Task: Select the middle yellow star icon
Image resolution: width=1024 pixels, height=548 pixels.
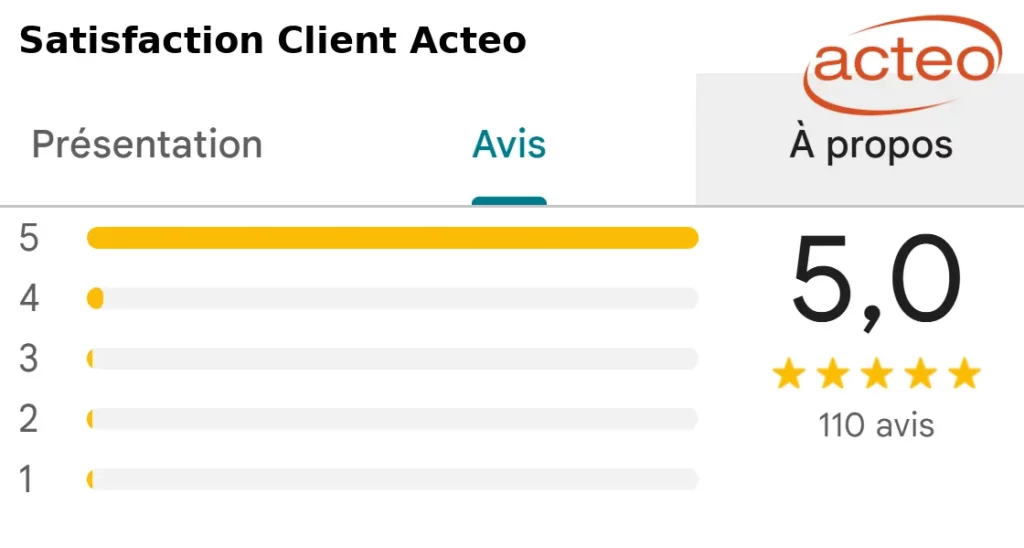Action: tap(877, 374)
